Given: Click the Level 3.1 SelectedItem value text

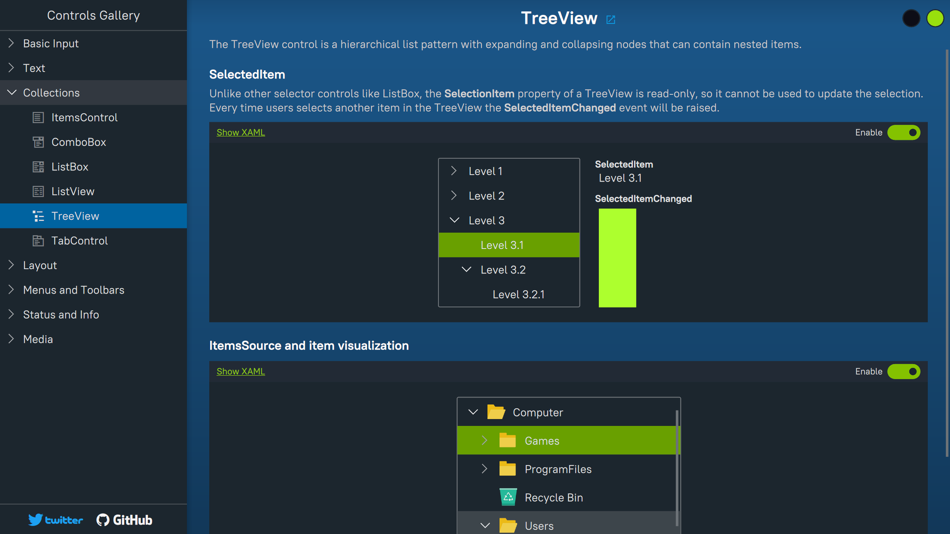Looking at the screenshot, I should tap(620, 178).
